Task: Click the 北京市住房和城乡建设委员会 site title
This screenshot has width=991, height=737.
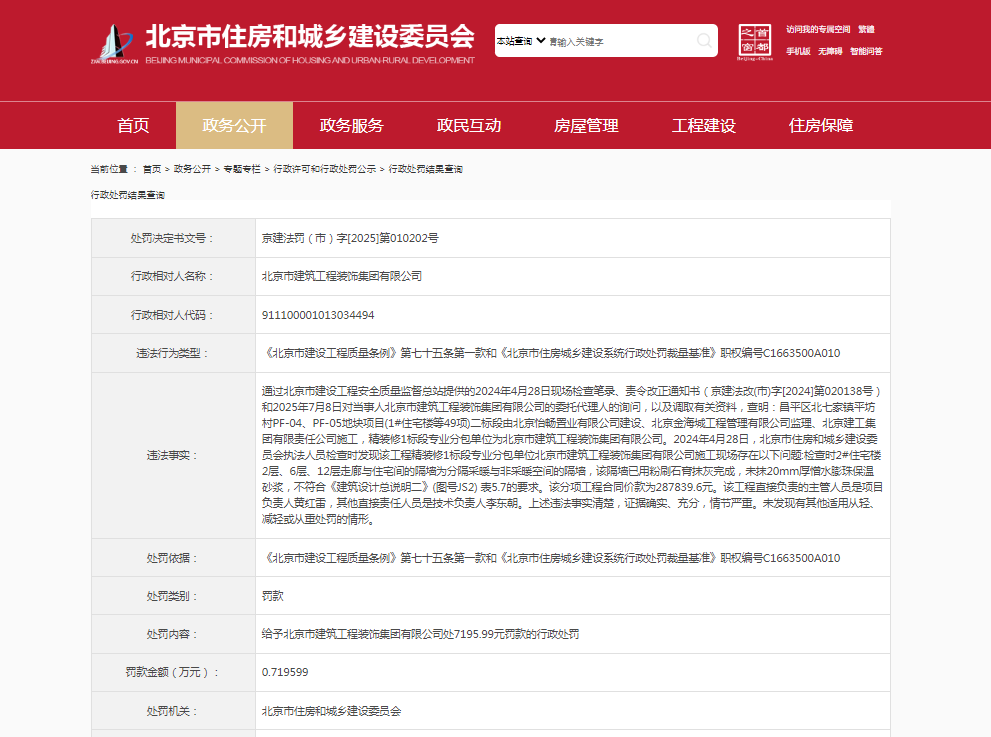Action: [310, 36]
